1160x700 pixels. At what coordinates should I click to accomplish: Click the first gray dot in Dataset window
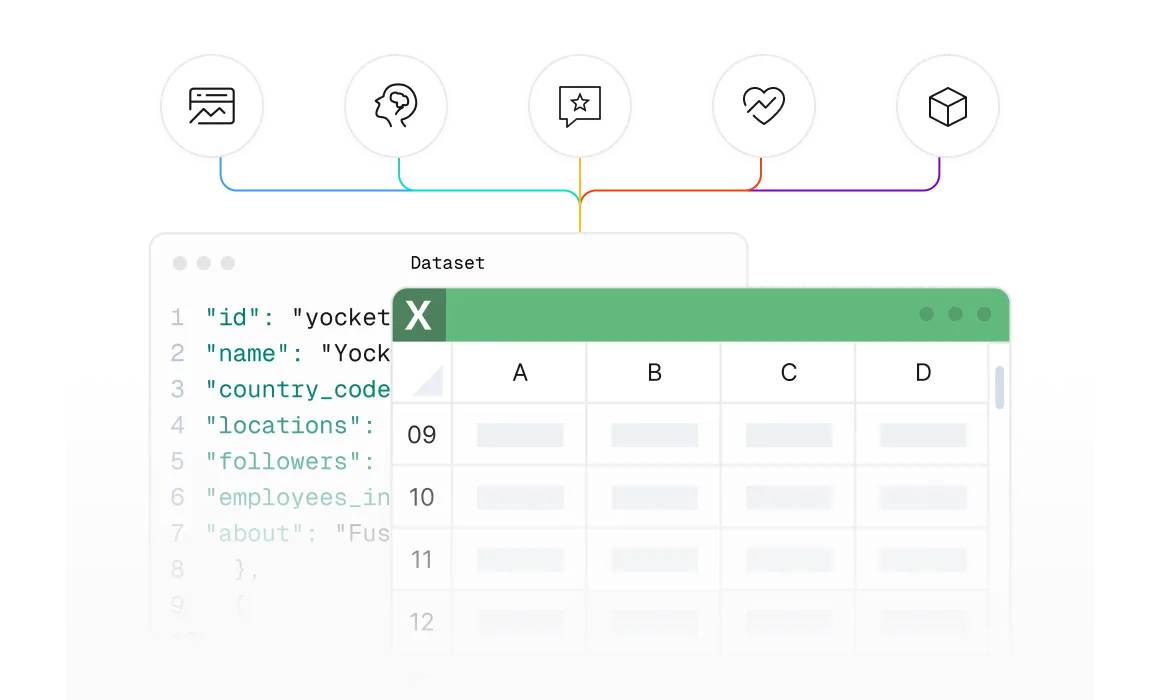coord(180,263)
